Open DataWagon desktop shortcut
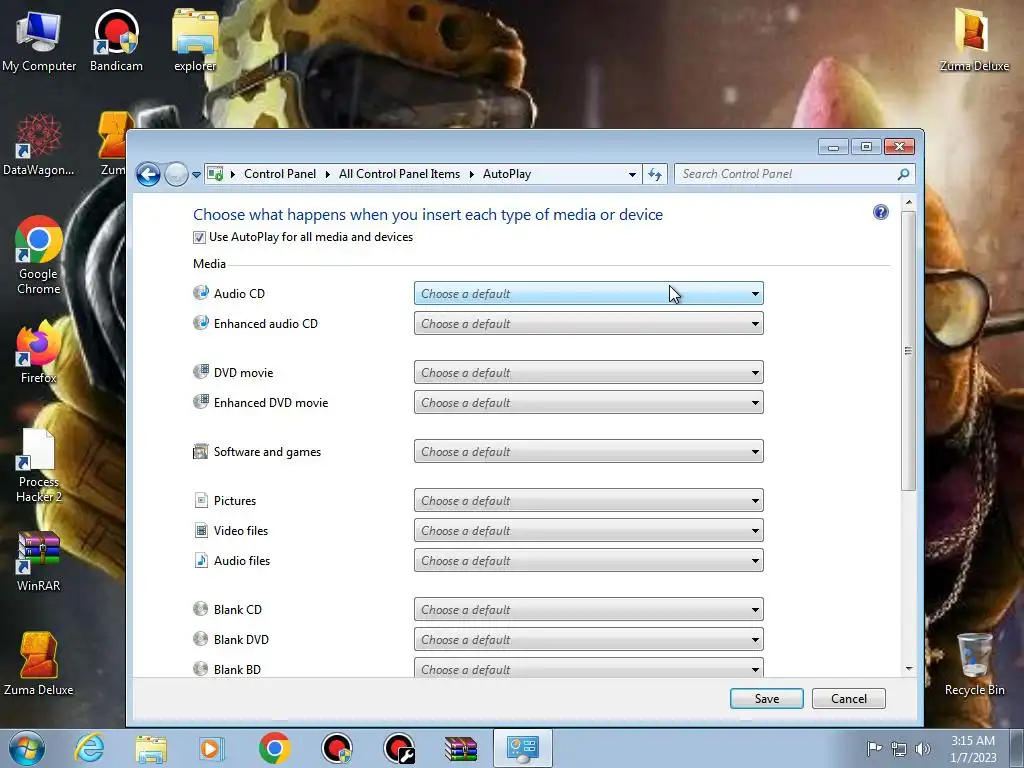The width and height of the screenshot is (1024, 768). coord(39,145)
